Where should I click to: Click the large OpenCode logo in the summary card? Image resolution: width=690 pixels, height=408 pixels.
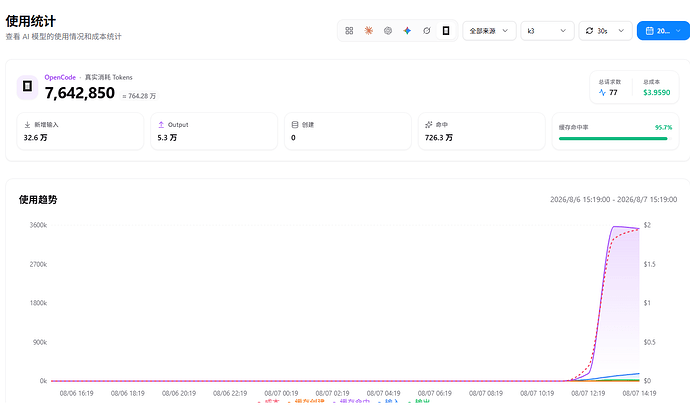coord(27,87)
